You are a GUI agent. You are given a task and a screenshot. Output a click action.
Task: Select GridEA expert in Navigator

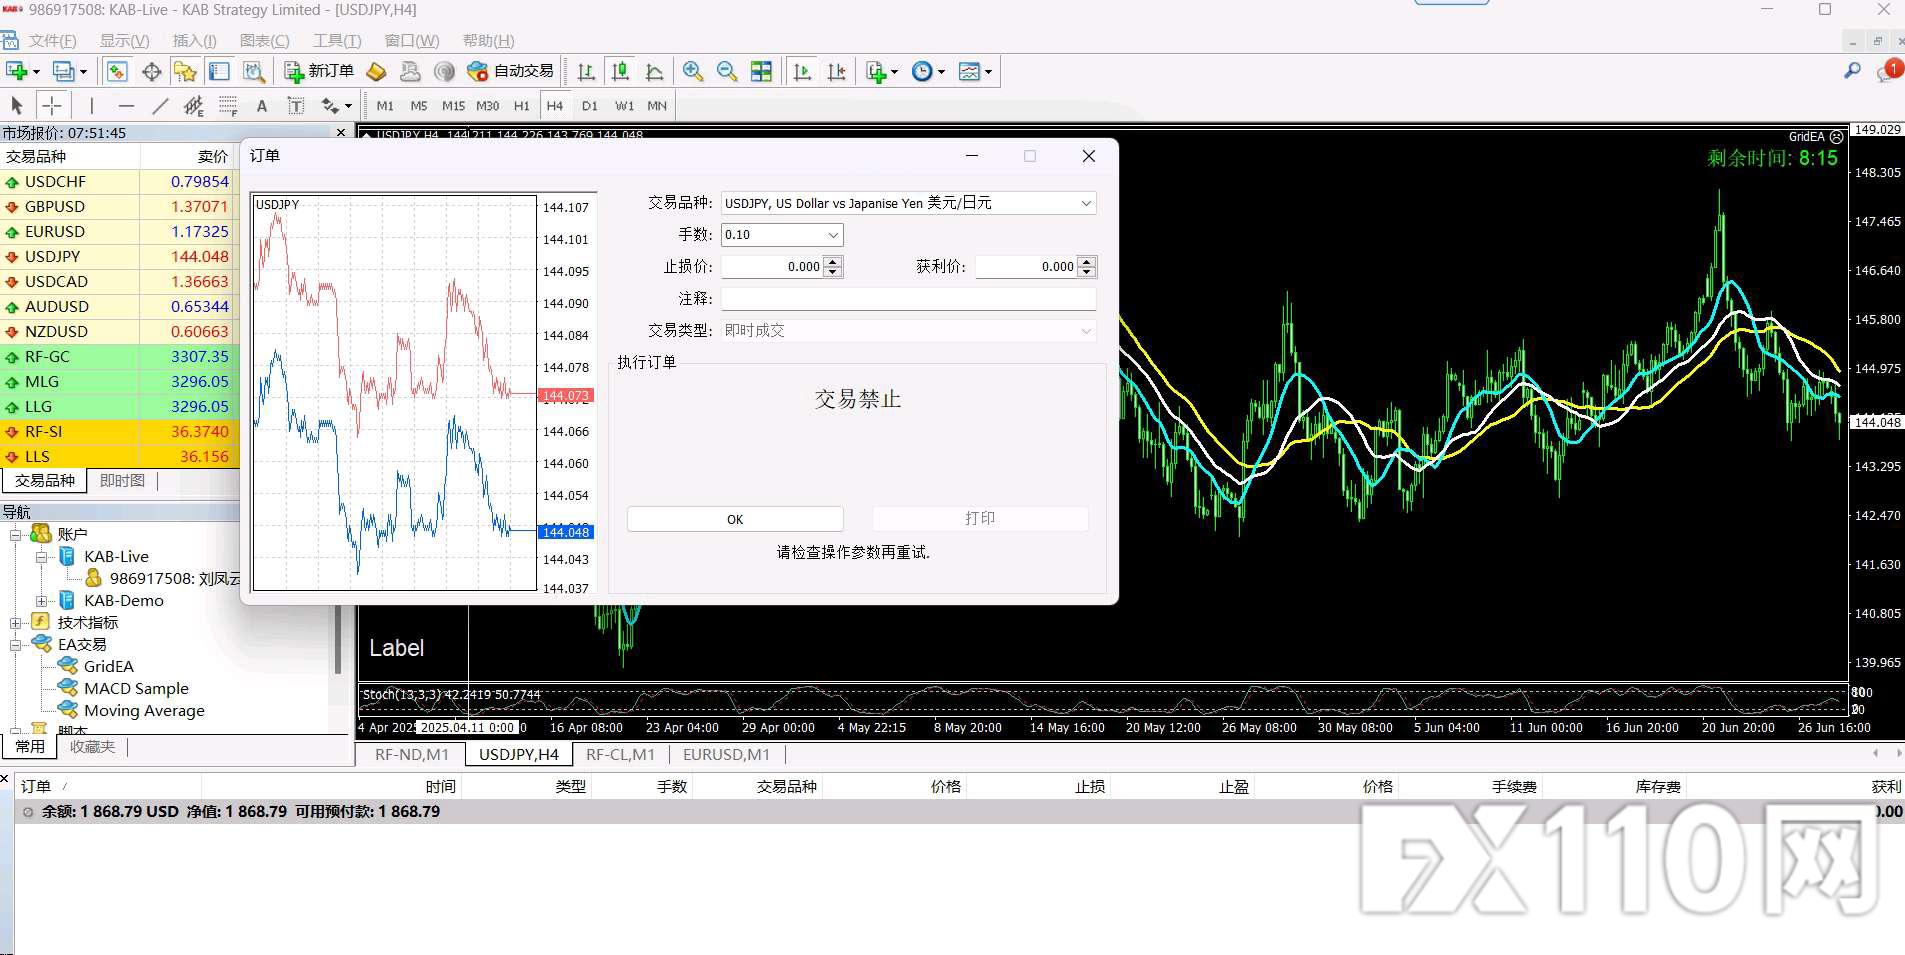tap(108, 667)
